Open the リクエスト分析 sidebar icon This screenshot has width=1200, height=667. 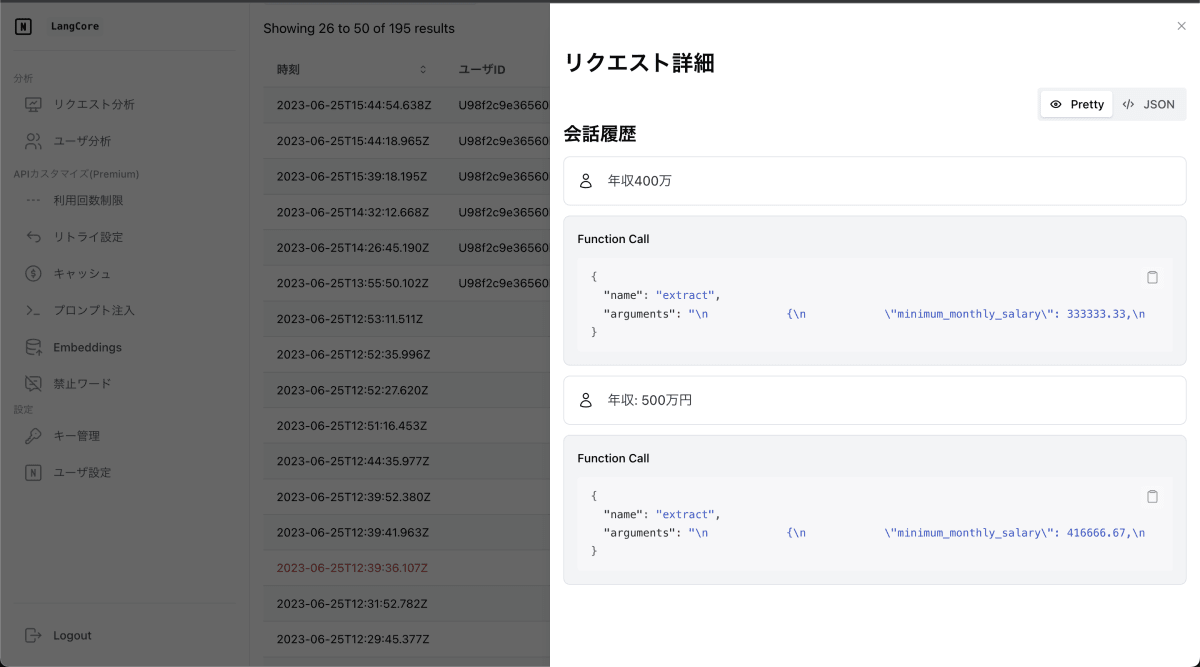[34, 103]
